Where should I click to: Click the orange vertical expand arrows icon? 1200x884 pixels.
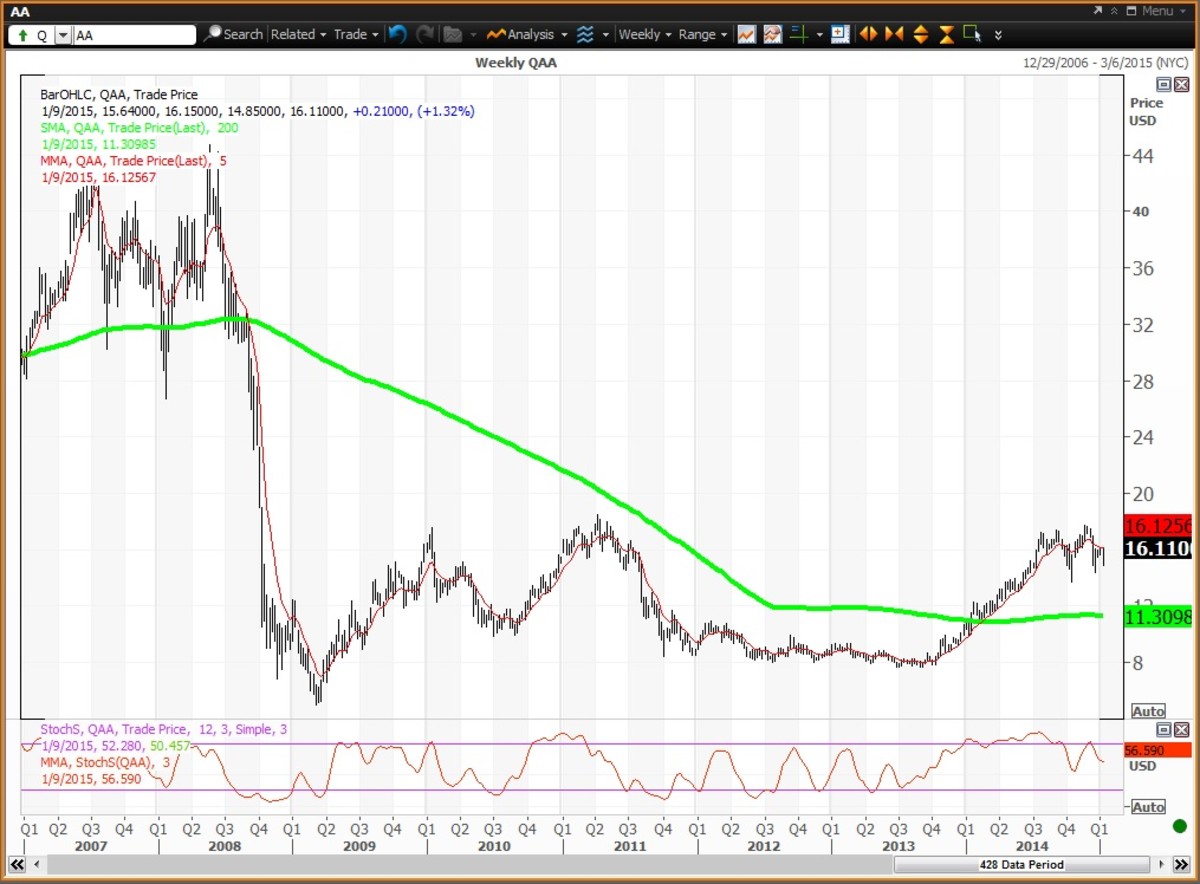click(920, 34)
